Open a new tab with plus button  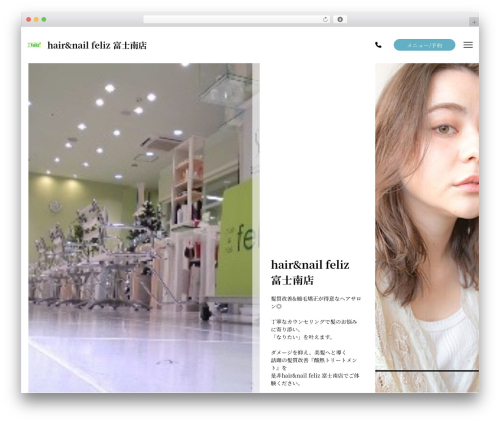click(474, 22)
